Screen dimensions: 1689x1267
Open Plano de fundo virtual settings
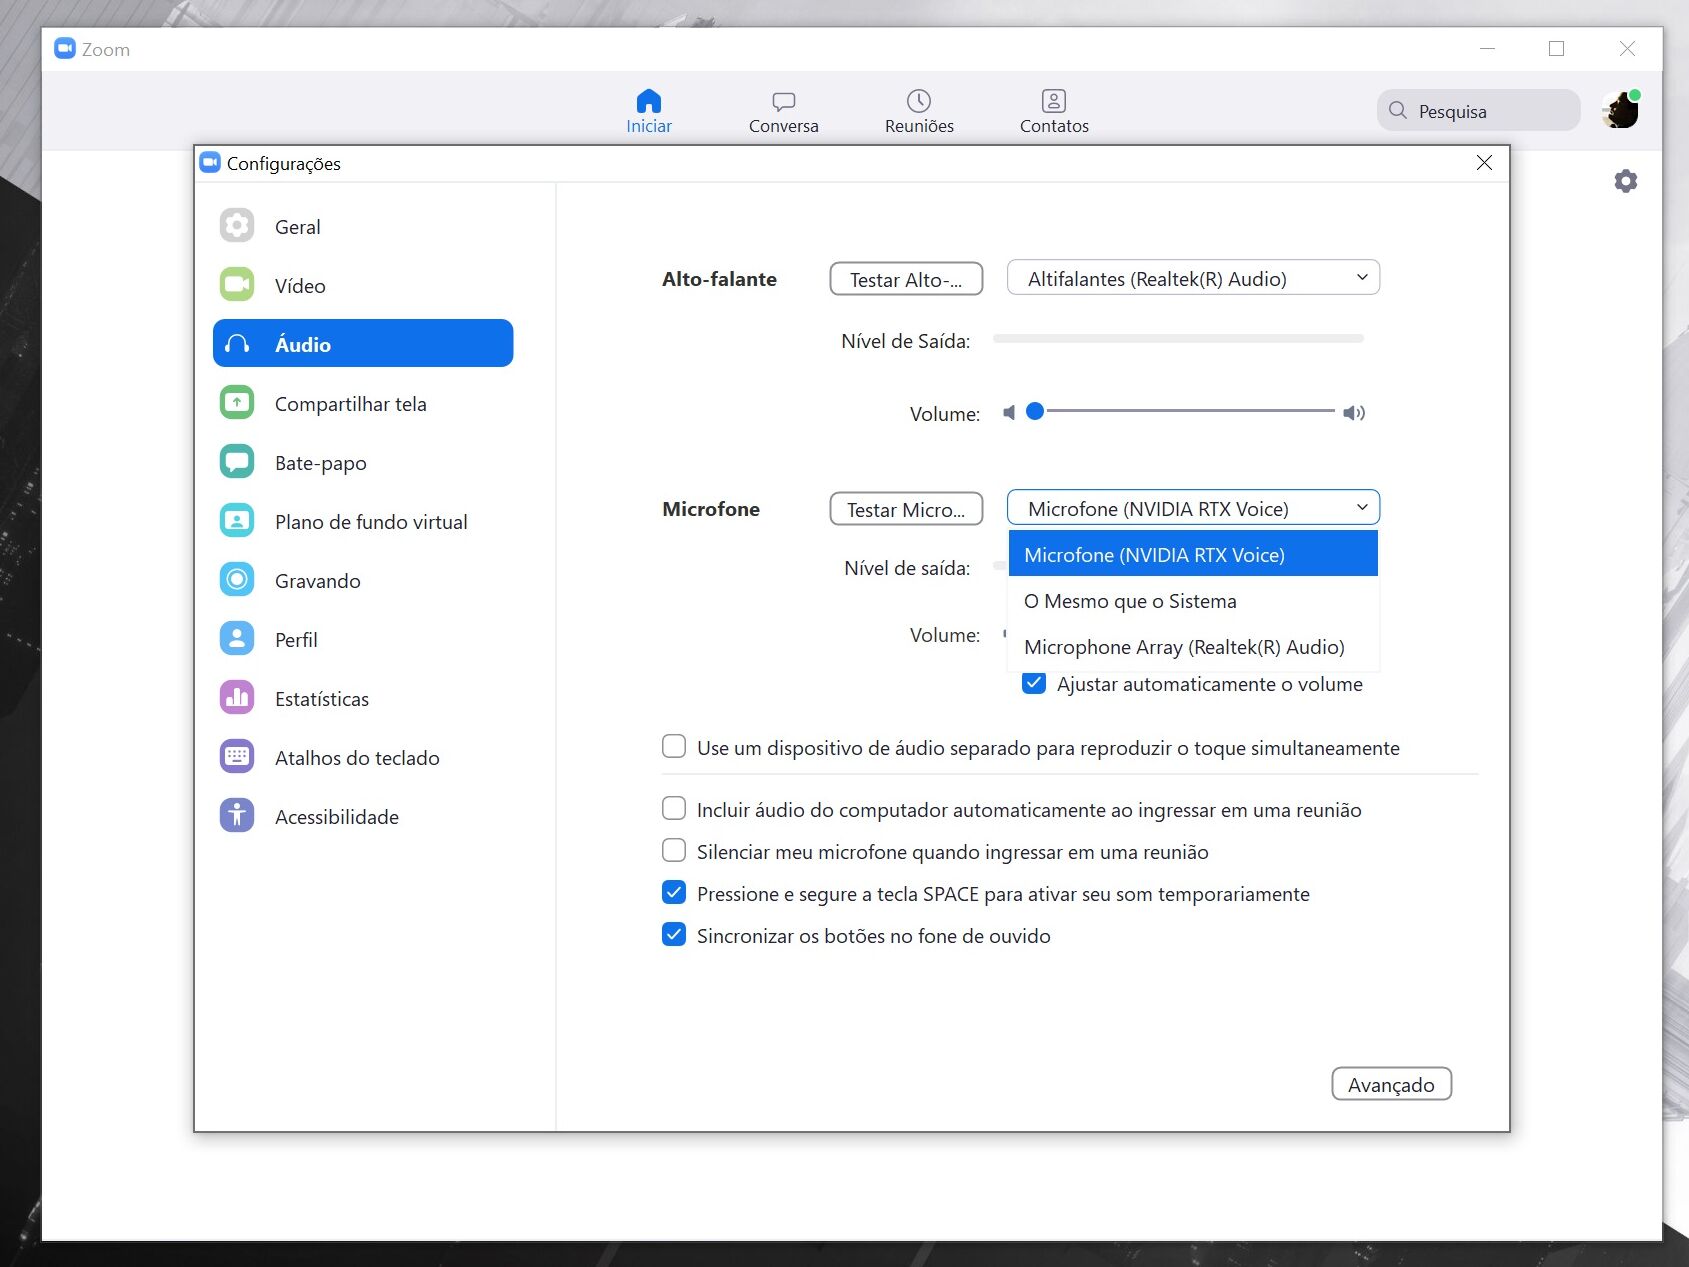363,521
